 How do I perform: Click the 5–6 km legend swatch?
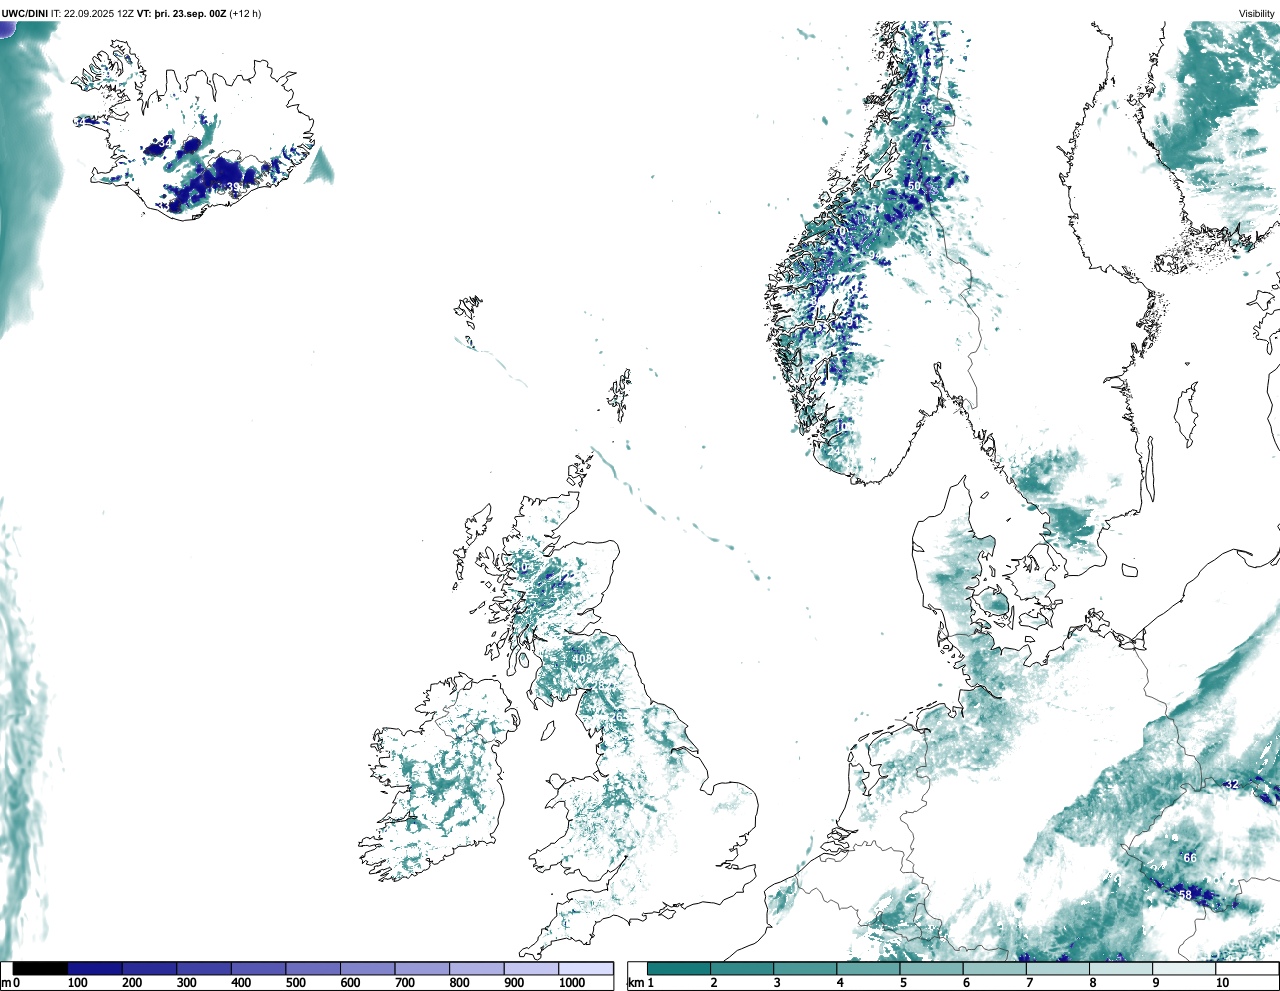(931, 968)
